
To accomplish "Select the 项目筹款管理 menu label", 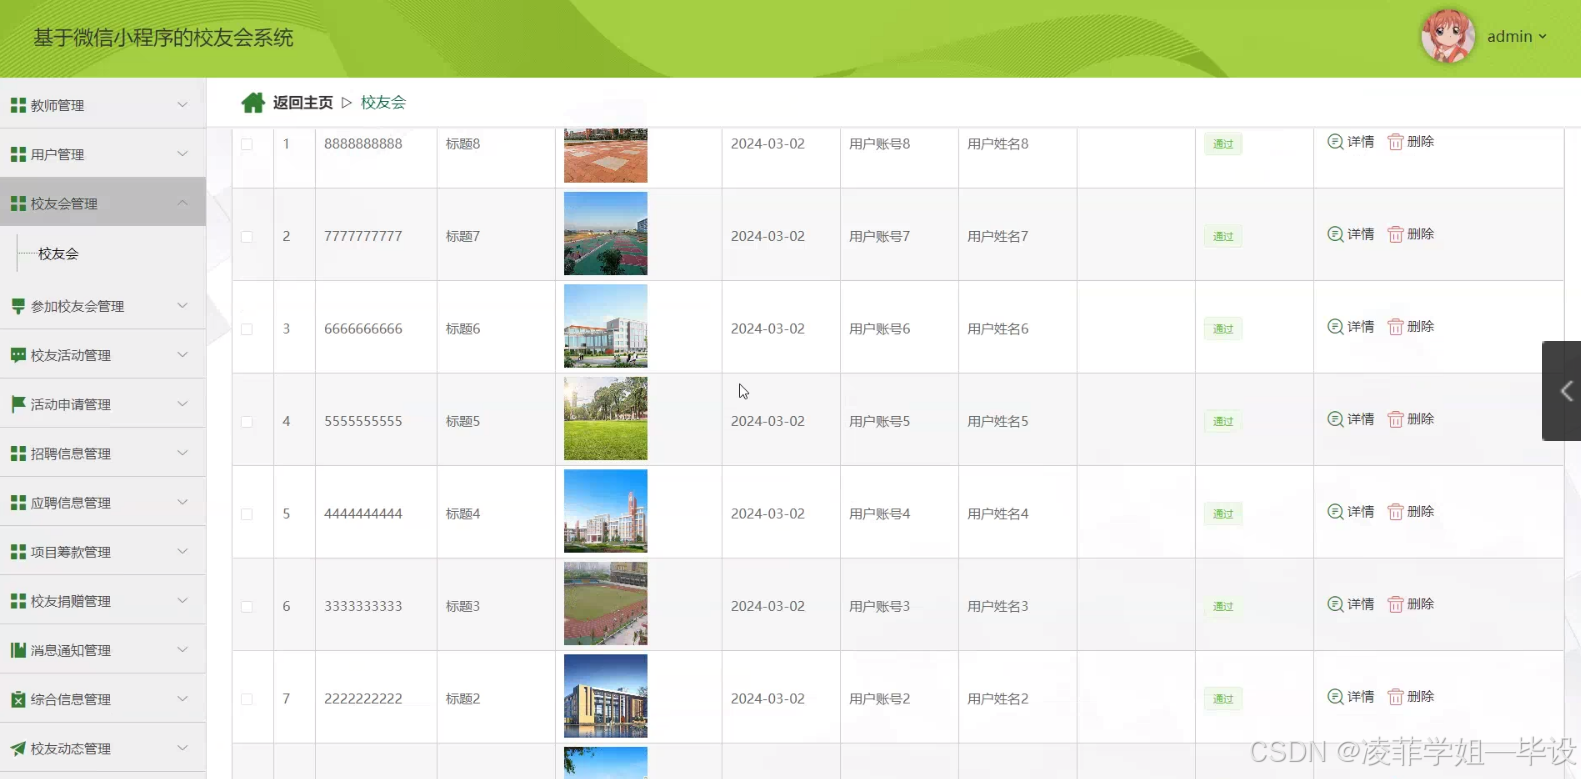I will pos(70,552).
